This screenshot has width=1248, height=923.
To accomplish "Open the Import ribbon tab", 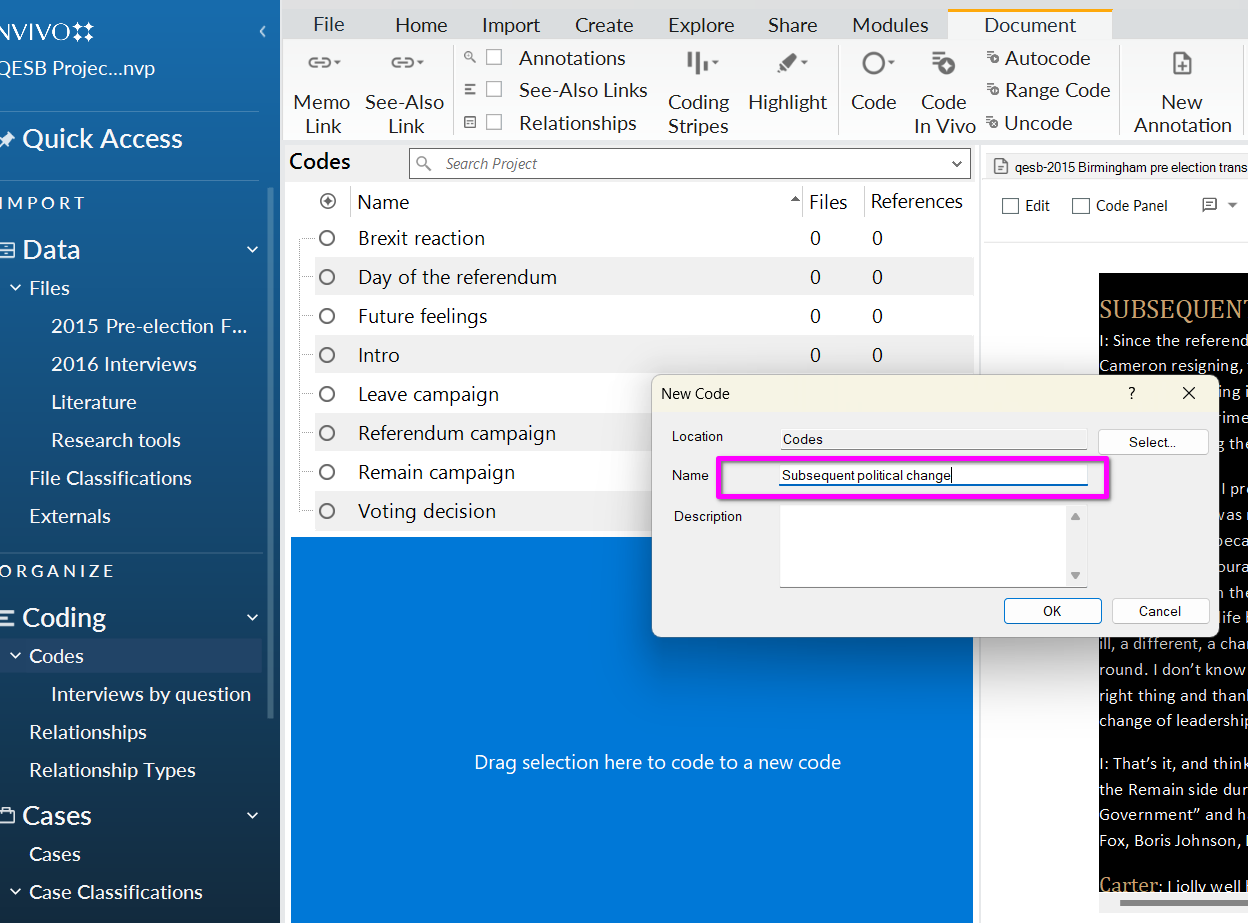I will point(510,25).
